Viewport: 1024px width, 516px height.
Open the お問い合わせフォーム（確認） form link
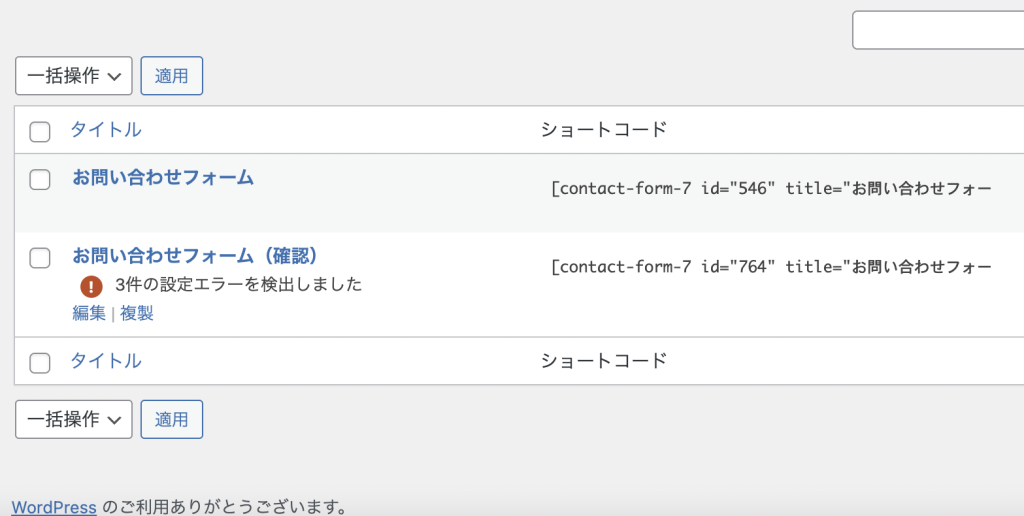point(195,255)
